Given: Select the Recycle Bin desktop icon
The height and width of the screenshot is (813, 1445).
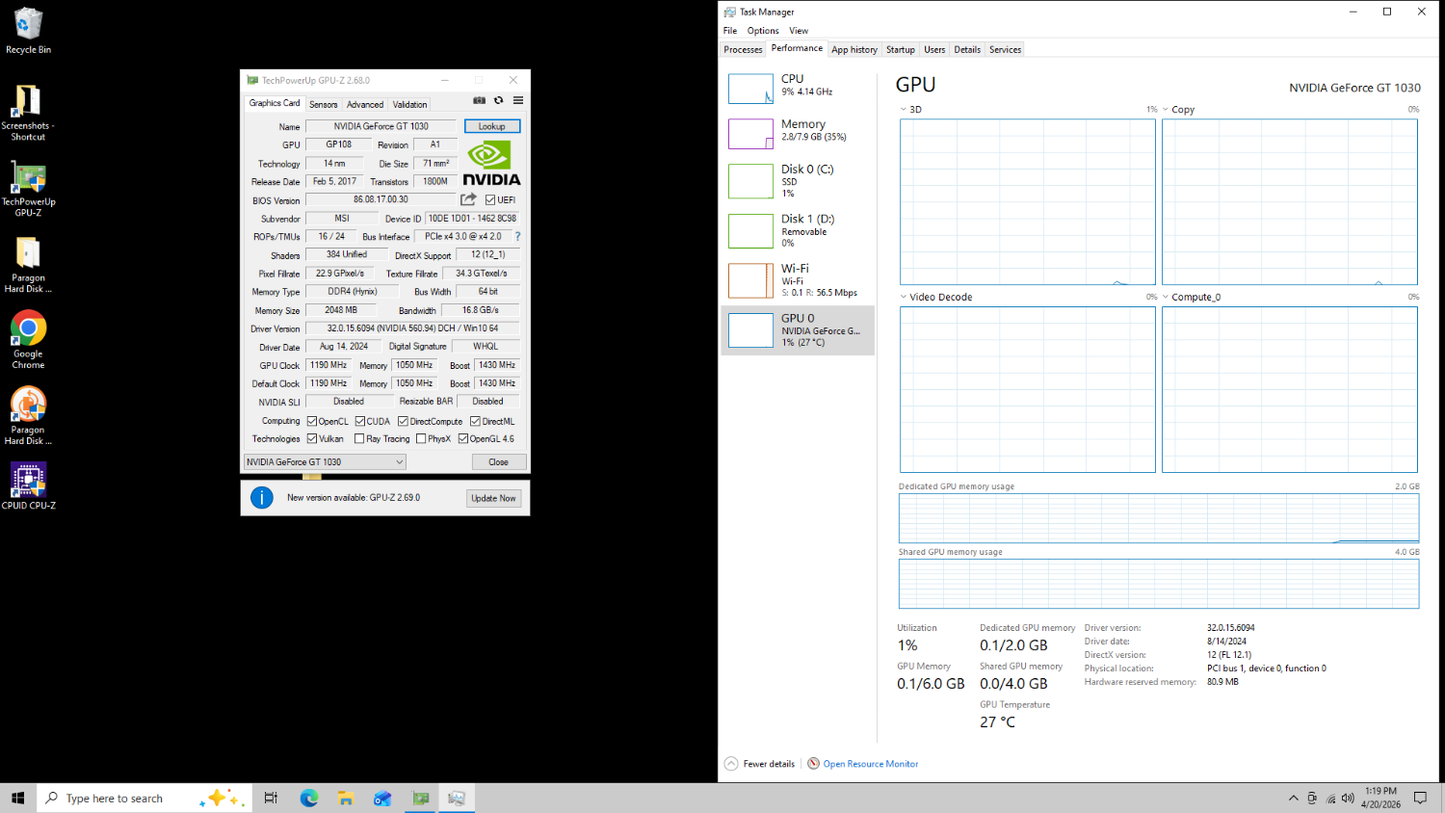Looking at the screenshot, I should [x=28, y=31].
